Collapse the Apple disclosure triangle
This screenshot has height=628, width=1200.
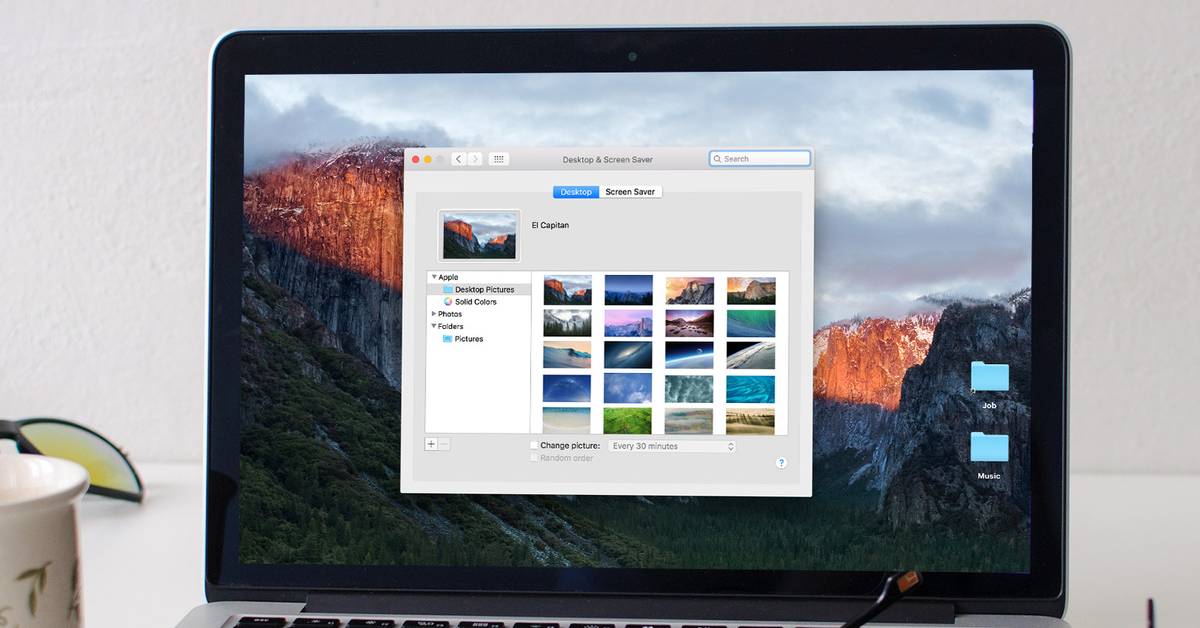[433, 277]
